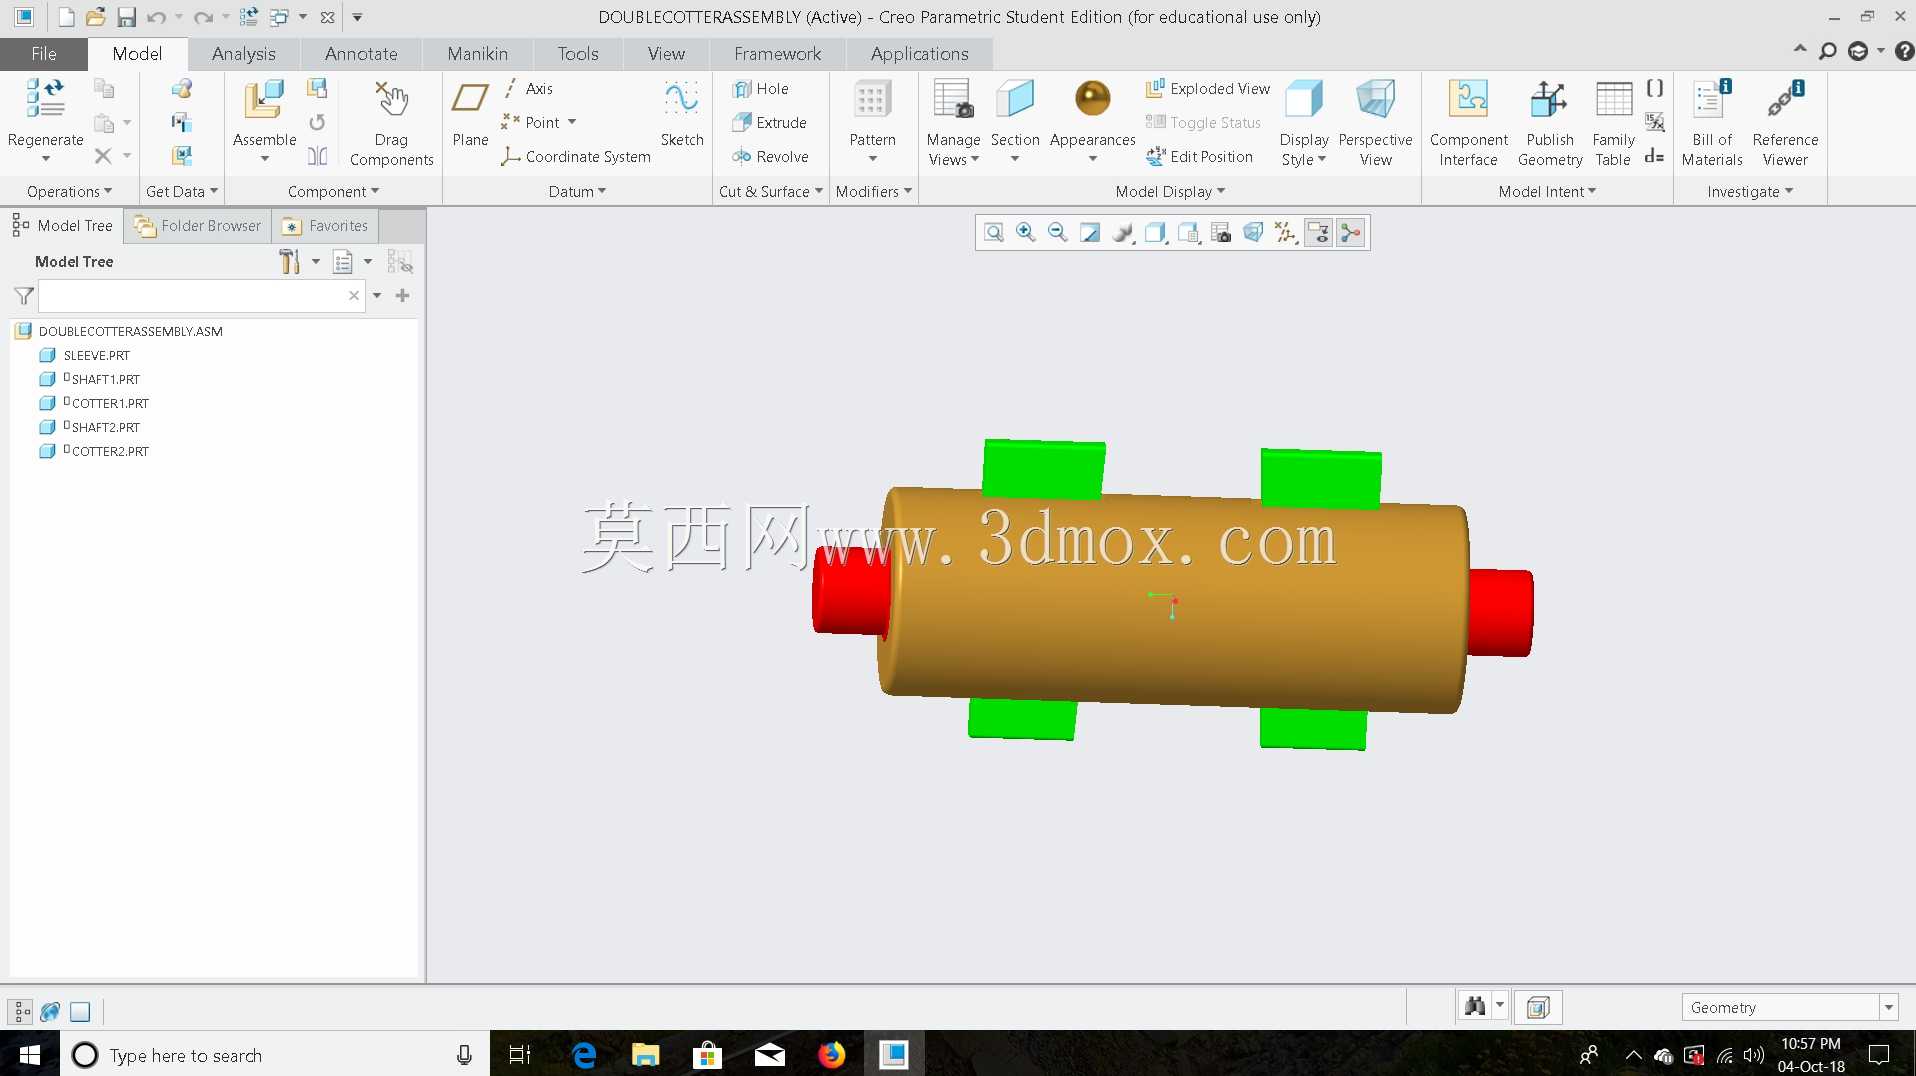Expand the Get Data group dropdown
Screen dimensions: 1916x1076
(182, 192)
